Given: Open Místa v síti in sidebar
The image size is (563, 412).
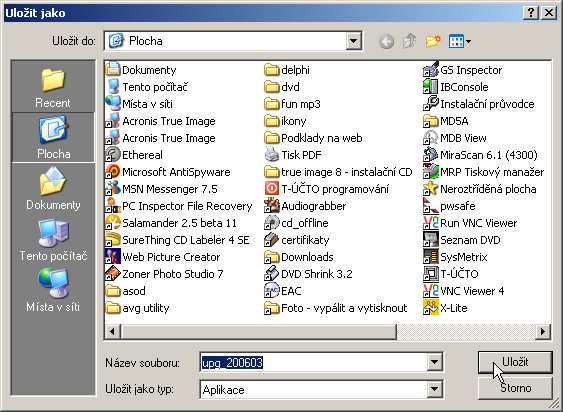Looking at the screenshot, I should pos(53,291).
